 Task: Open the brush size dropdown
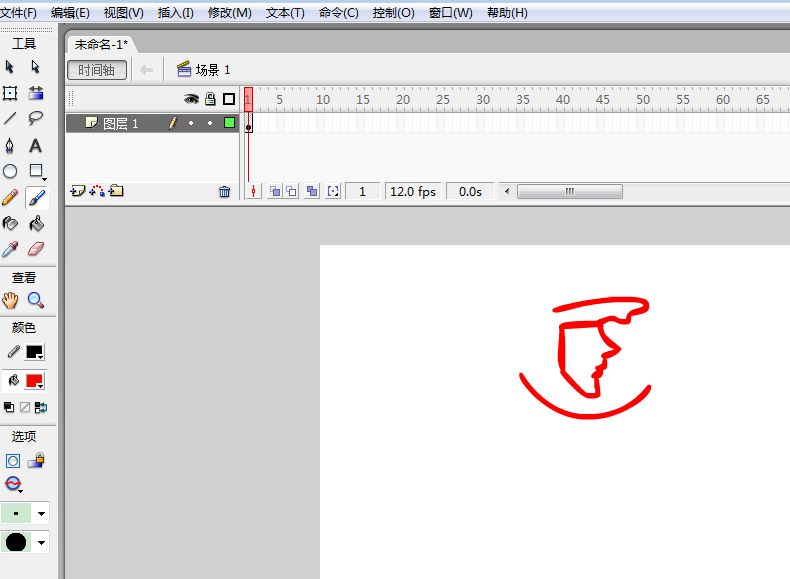(x=41, y=514)
